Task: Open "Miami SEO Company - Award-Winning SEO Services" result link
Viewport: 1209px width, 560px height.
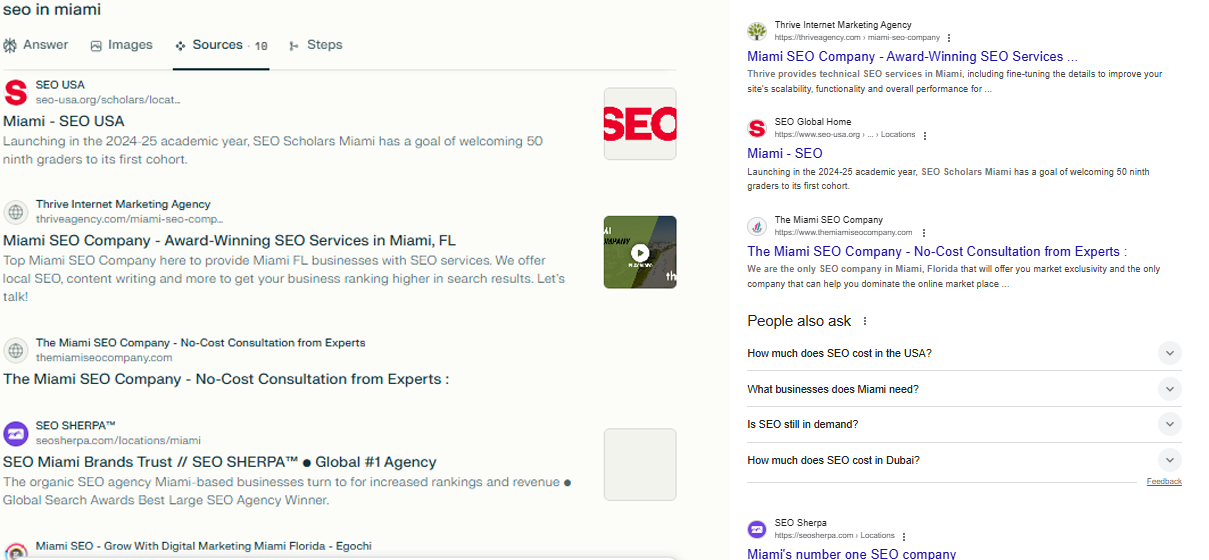Action: 911,57
